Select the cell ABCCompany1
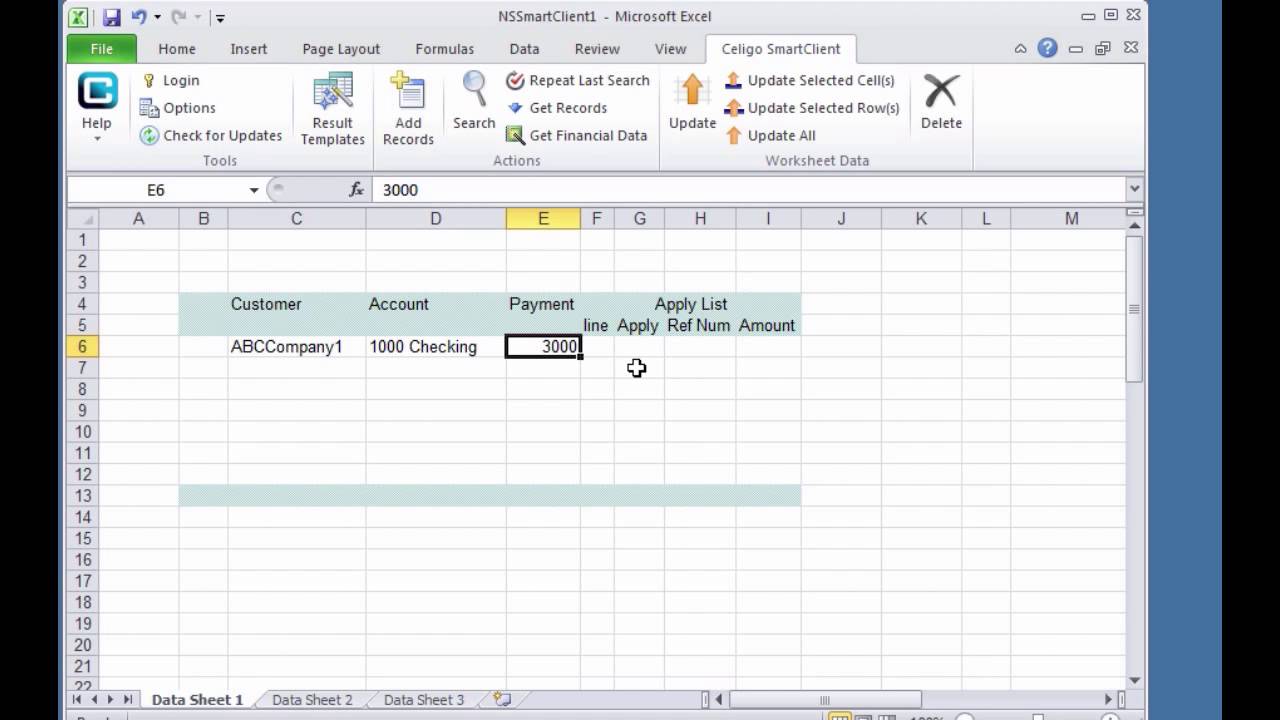 (296, 347)
